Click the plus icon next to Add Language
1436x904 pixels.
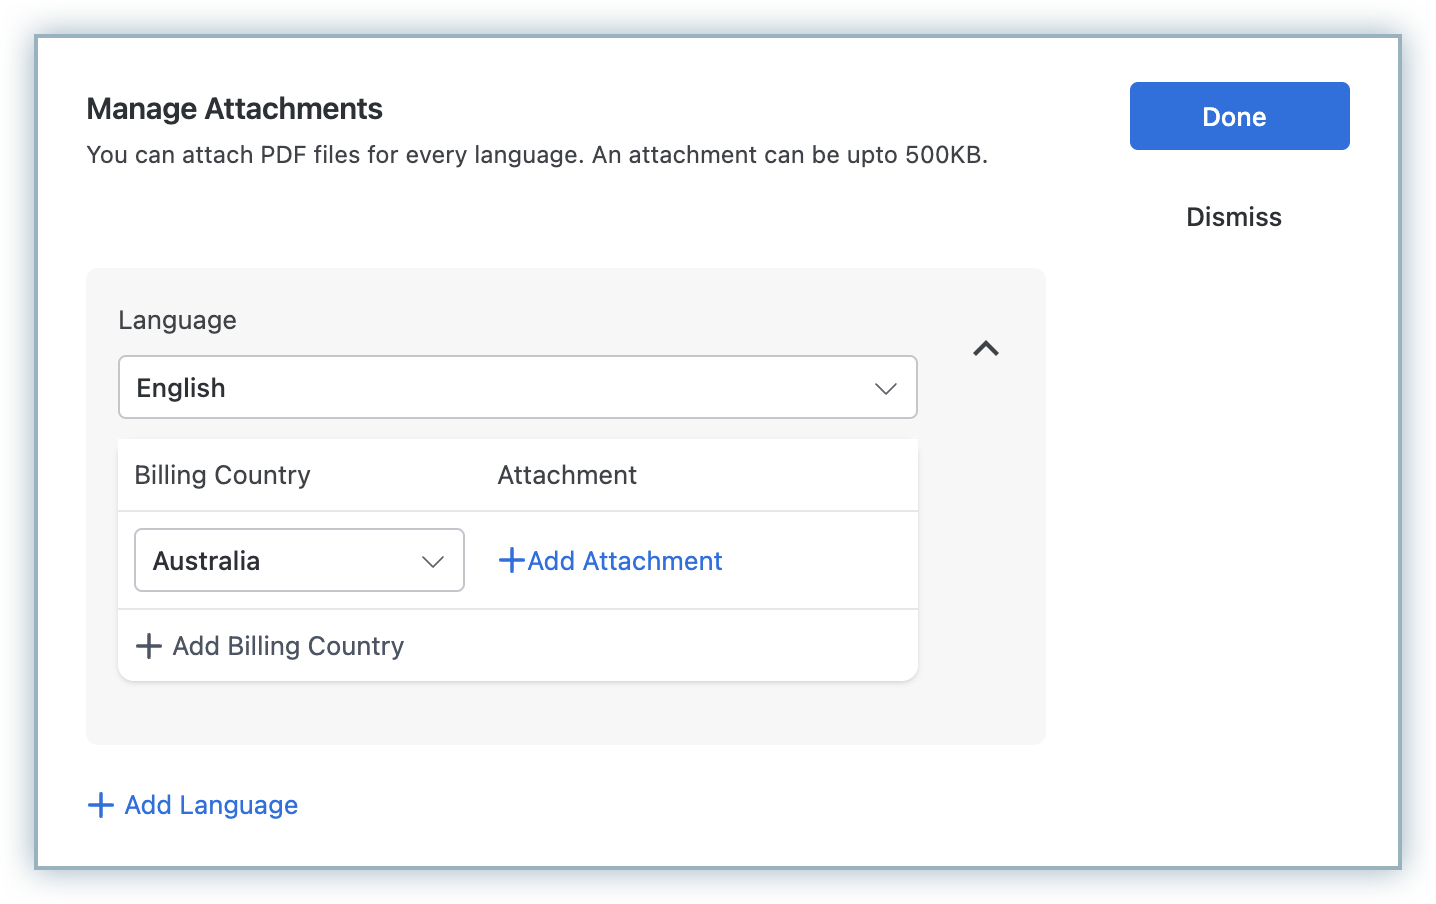tap(101, 805)
